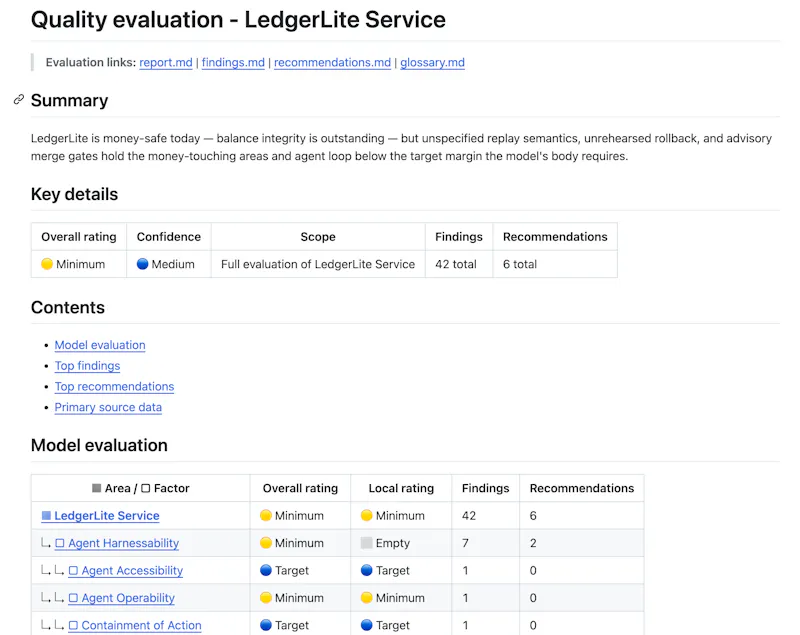This screenshot has width=800, height=635.
Task: Select "Full evaluation of LedgerLite Service" scope cell
Action: 318,264
